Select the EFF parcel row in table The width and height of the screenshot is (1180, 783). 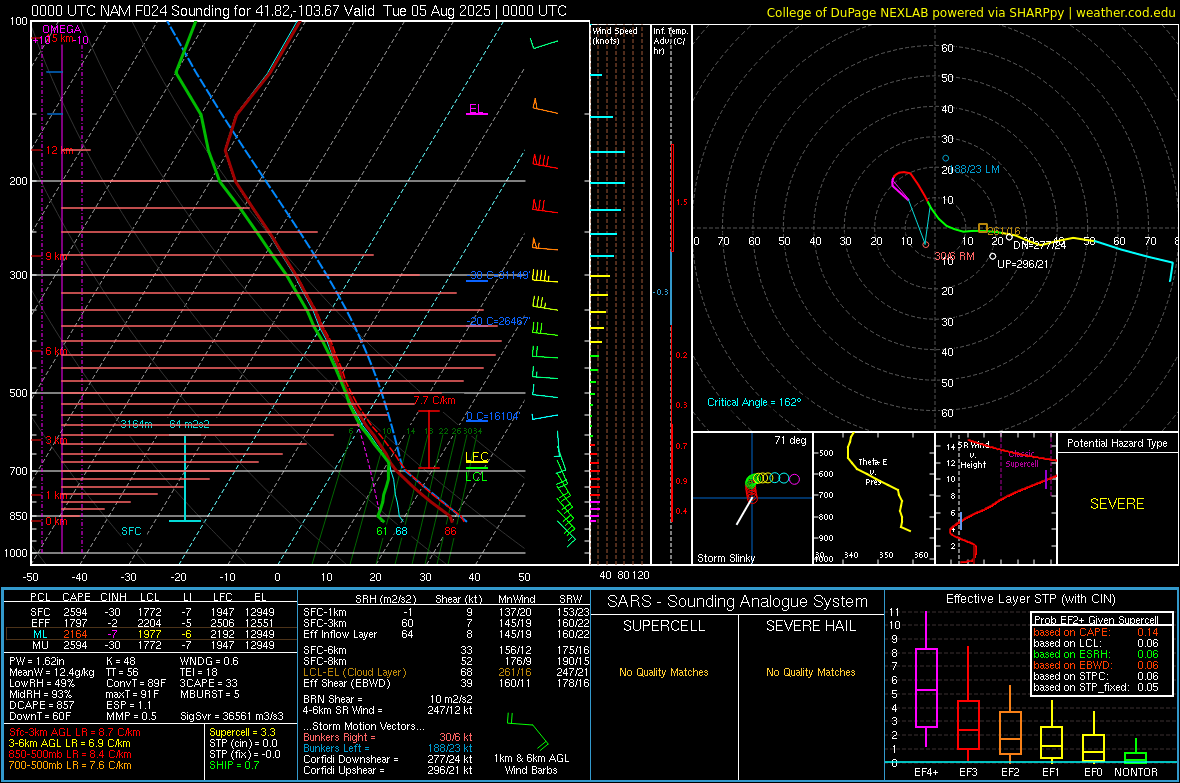(x=151, y=623)
